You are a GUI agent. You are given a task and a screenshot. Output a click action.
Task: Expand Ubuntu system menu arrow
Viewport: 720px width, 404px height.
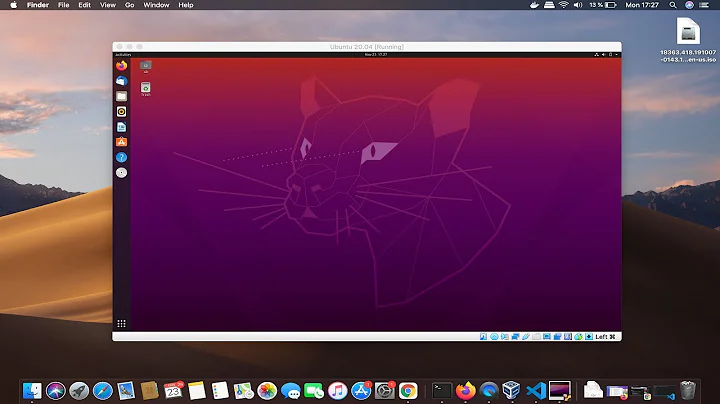coord(616,55)
